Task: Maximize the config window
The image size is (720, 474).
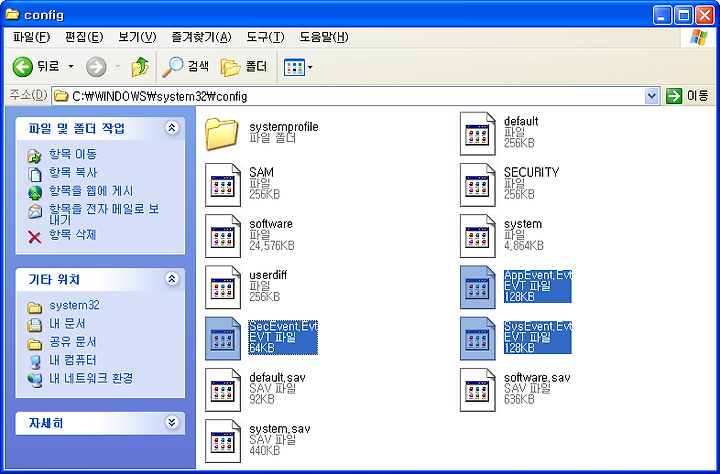Action: (684, 16)
